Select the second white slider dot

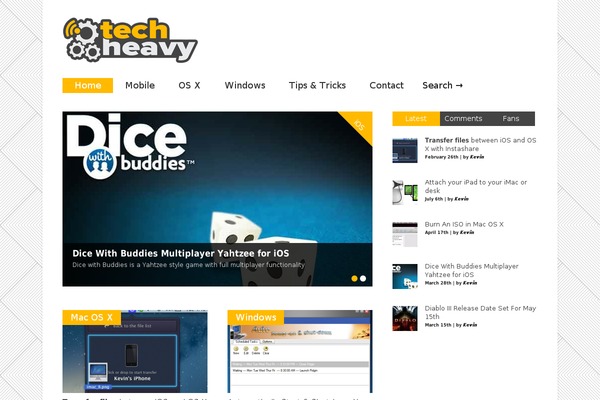point(363,279)
